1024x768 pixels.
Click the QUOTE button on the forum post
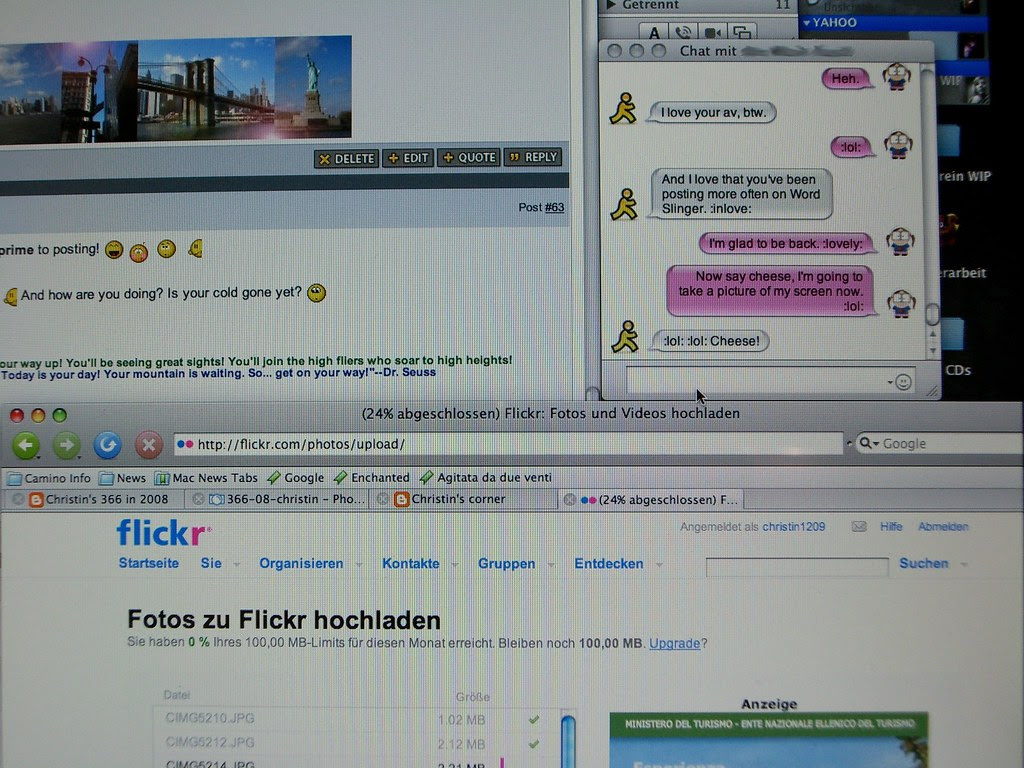pos(469,157)
